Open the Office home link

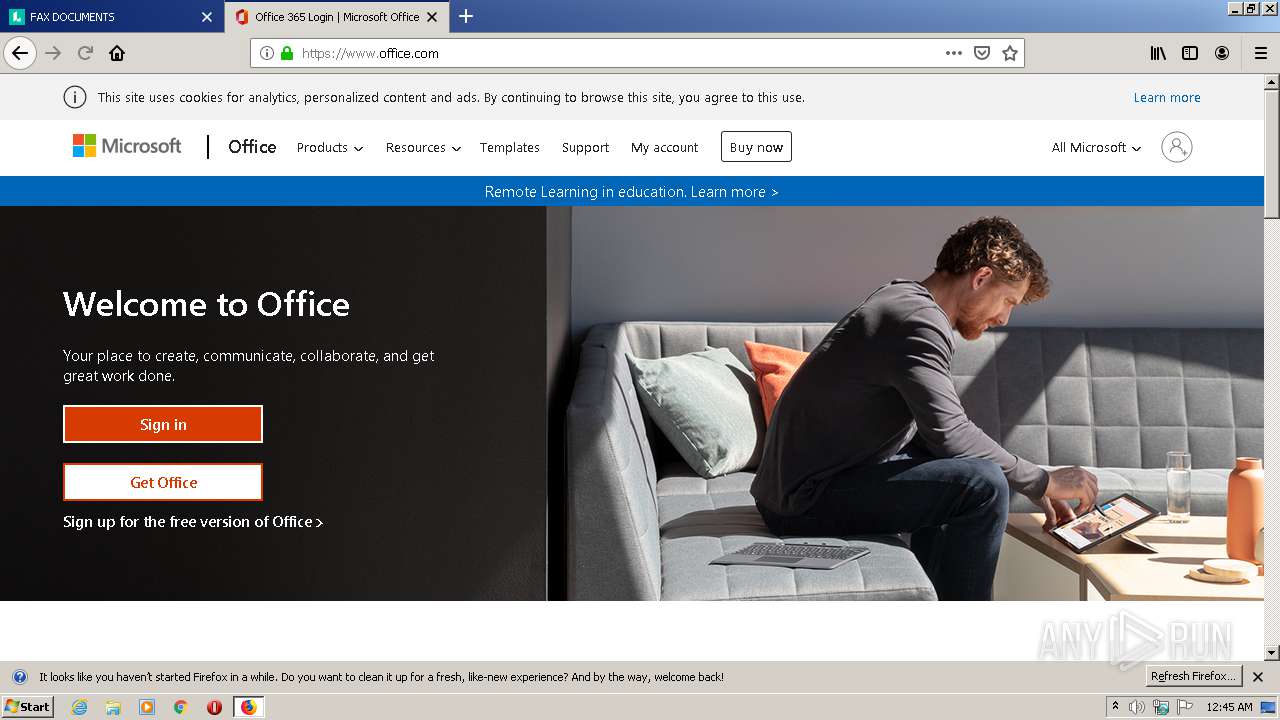[252, 147]
